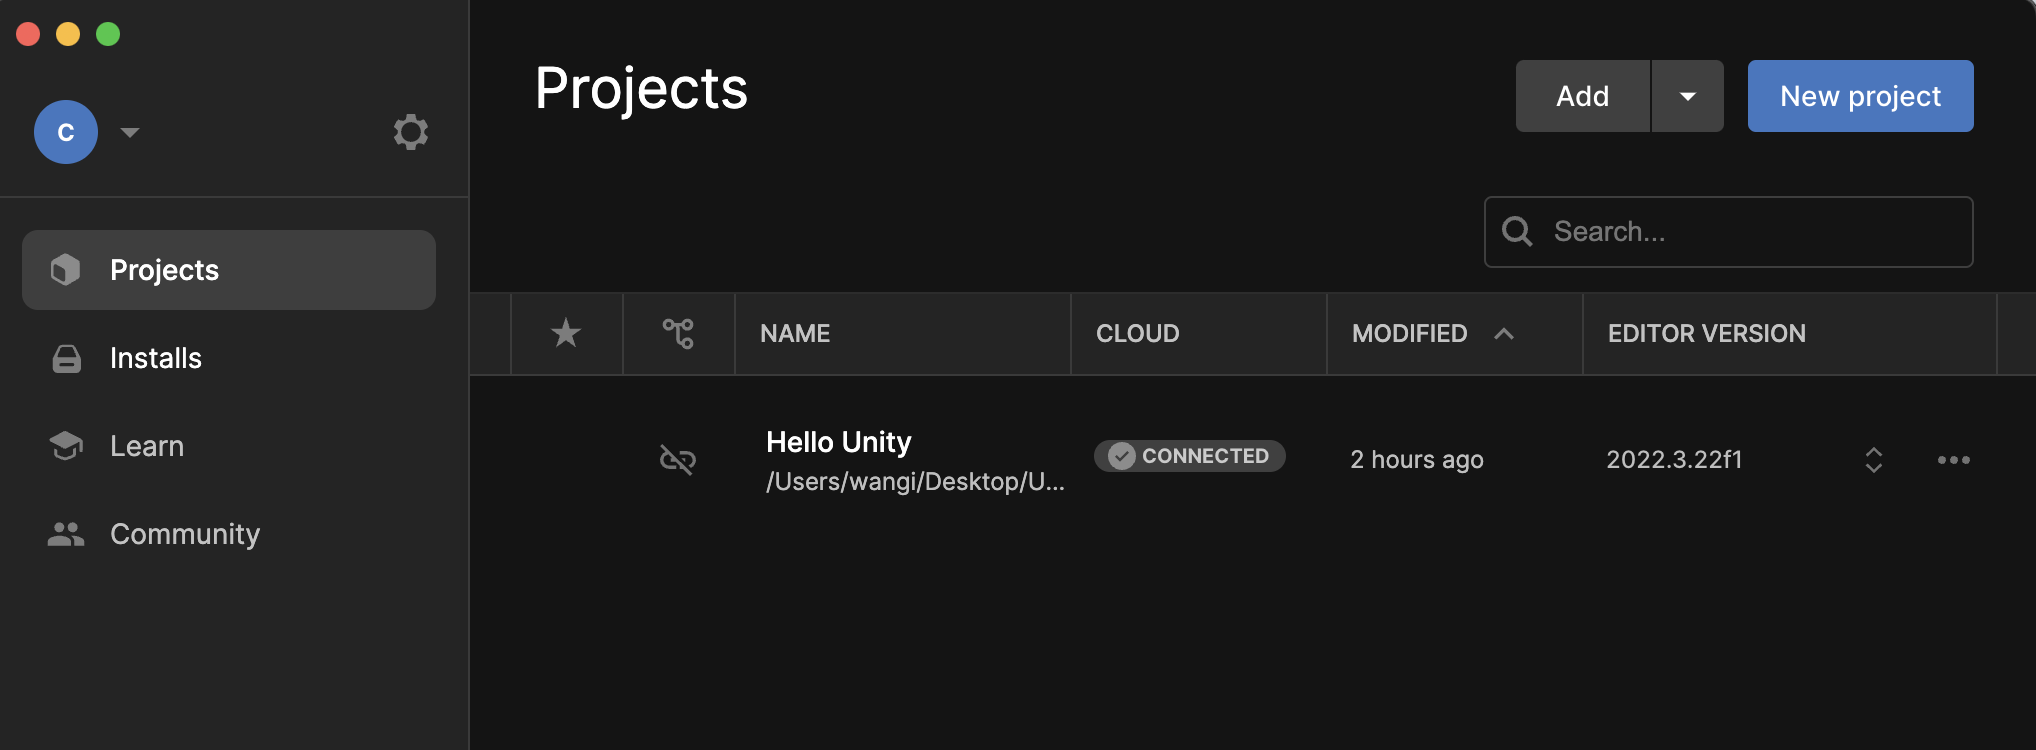Open the Add button dropdown arrow
The width and height of the screenshot is (2036, 750).
[1687, 96]
